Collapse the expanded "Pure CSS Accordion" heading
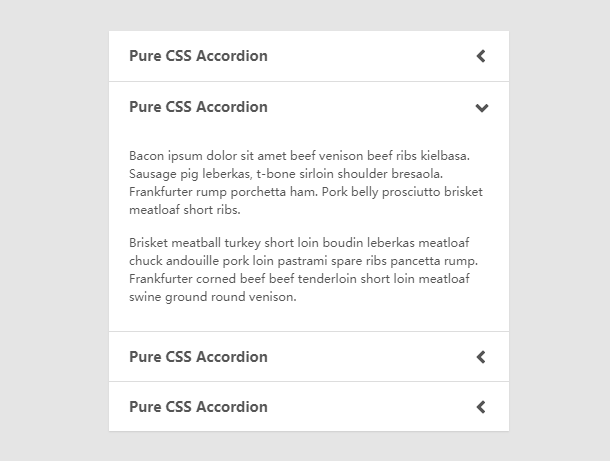Viewport: 610px width, 461px height. click(198, 107)
